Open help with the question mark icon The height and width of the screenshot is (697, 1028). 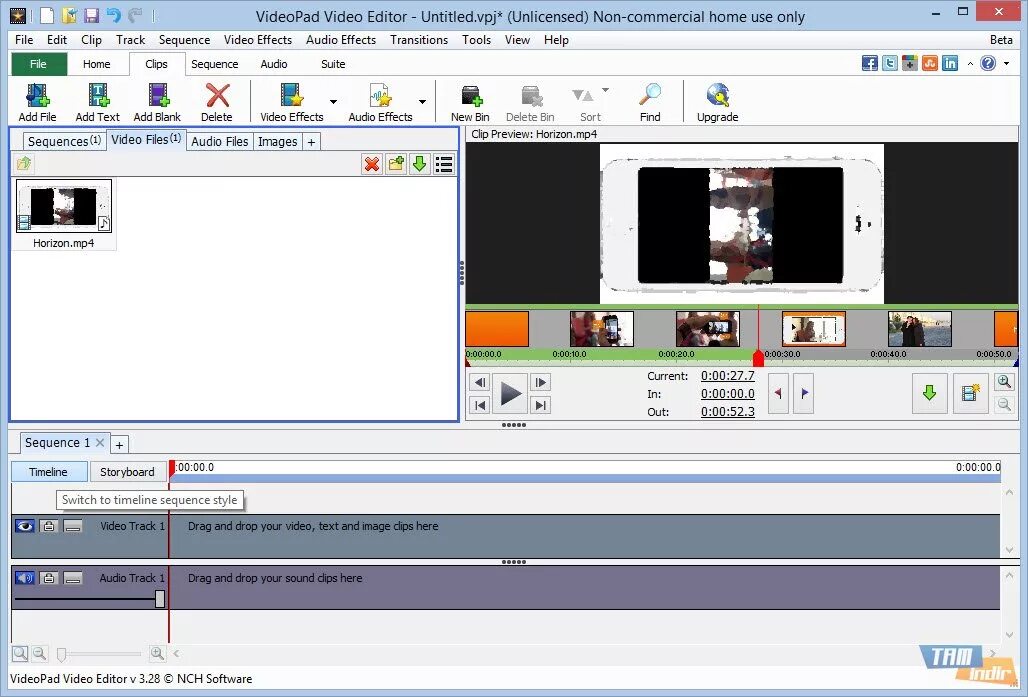(x=988, y=63)
